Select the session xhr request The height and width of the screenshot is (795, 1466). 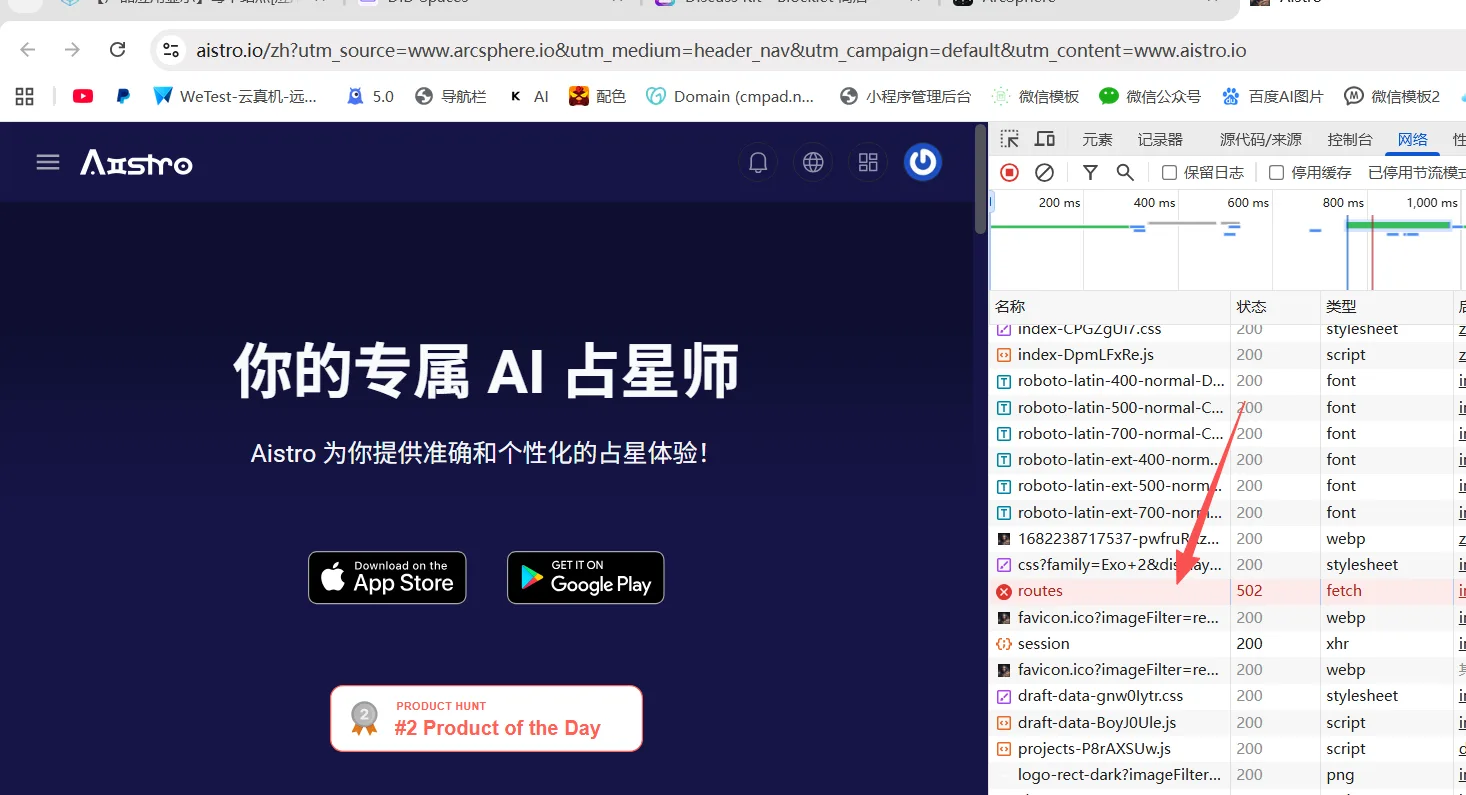(x=1228, y=643)
